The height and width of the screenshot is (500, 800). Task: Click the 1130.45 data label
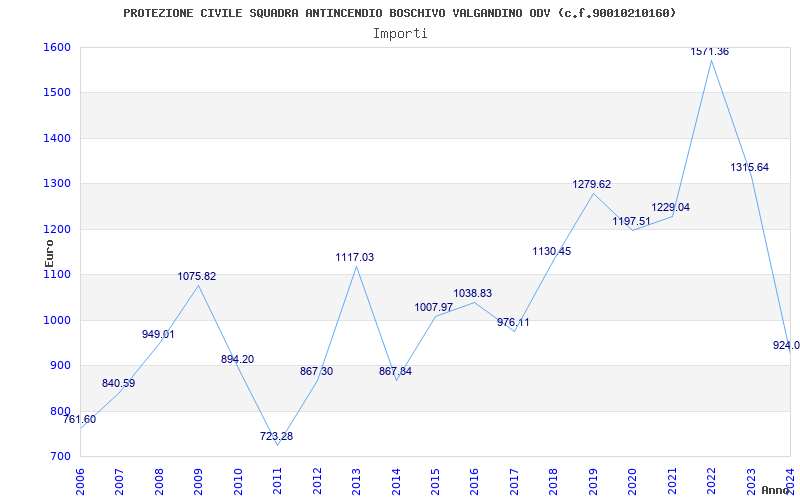point(552,251)
